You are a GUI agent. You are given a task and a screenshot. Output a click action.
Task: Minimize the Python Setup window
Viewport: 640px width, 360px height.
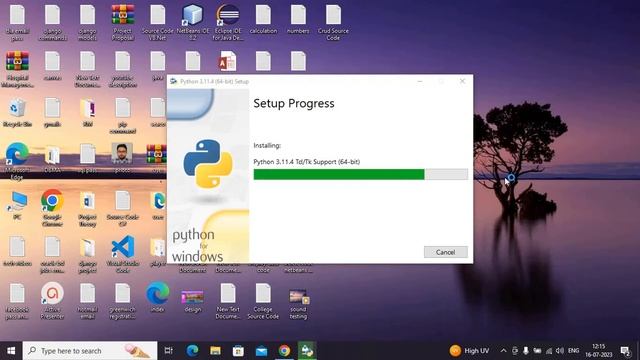(x=420, y=81)
